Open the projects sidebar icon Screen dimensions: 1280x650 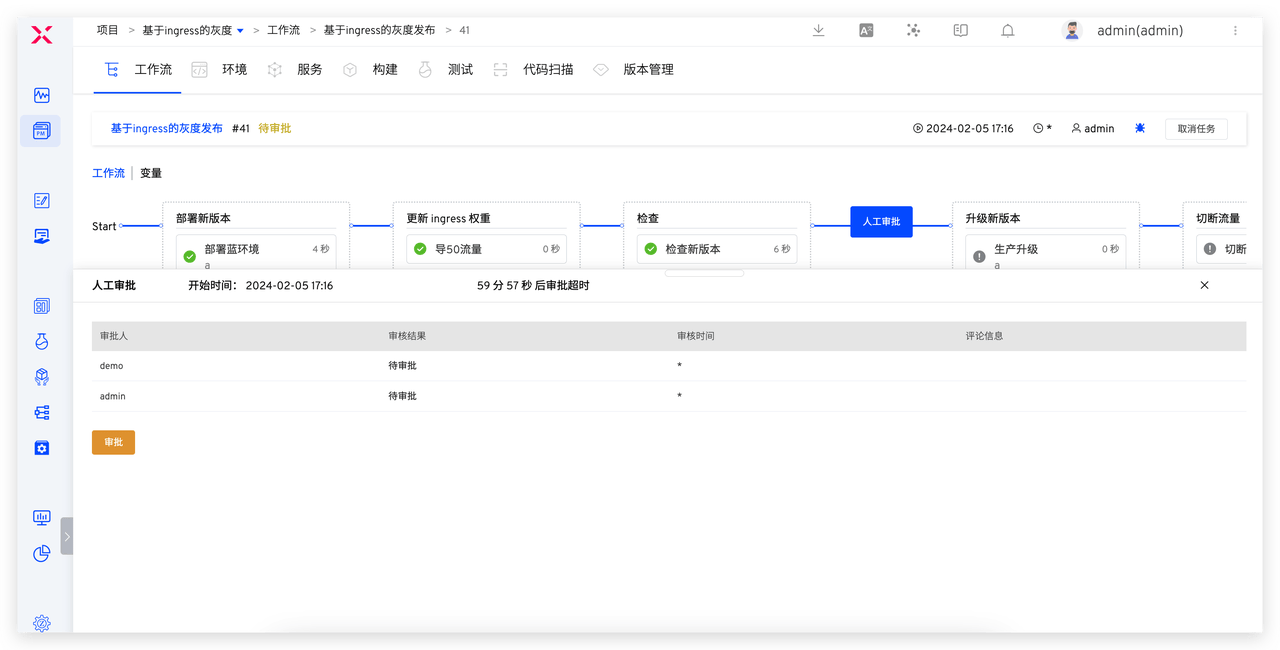click(41, 131)
